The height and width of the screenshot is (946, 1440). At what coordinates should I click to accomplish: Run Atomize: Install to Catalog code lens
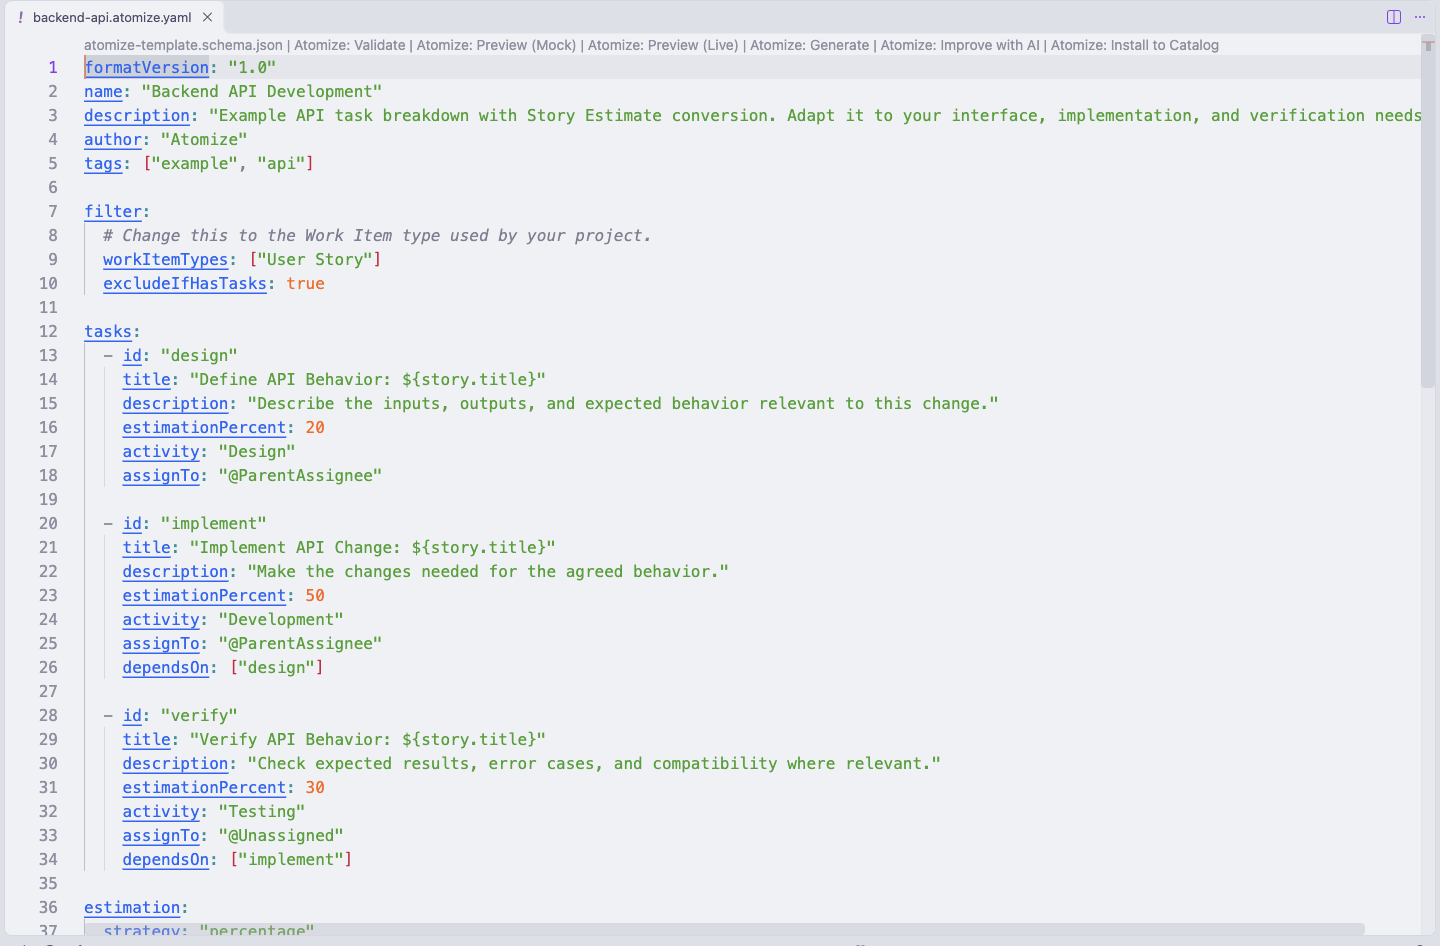tap(1135, 45)
